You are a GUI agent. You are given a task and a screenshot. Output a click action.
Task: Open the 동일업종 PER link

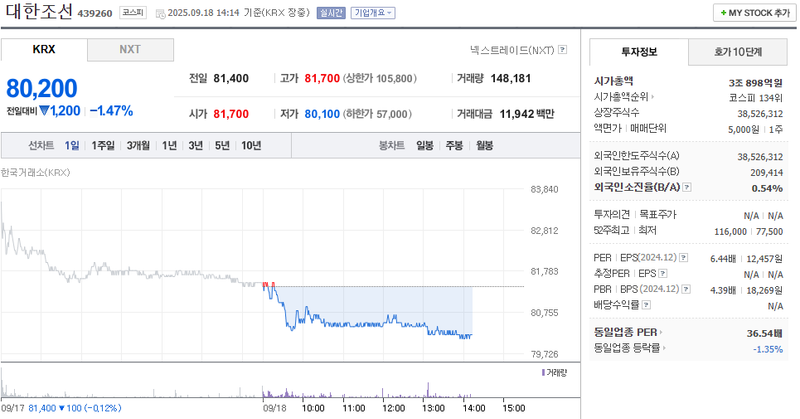pos(625,332)
